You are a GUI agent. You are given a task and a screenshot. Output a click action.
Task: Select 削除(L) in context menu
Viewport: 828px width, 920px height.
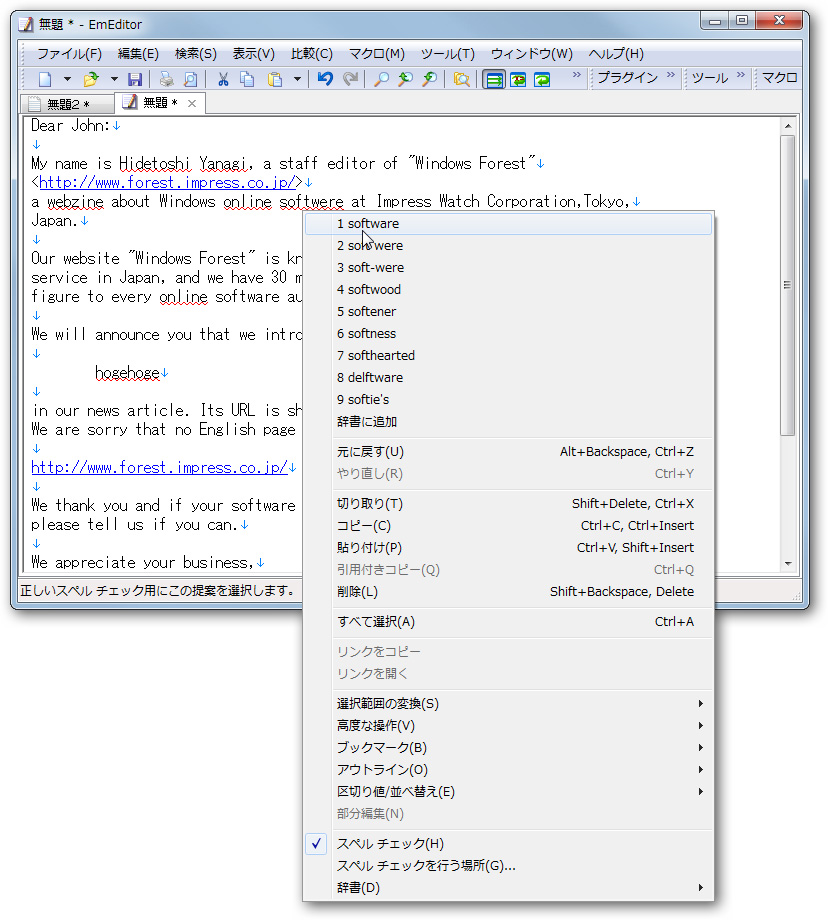508,592
